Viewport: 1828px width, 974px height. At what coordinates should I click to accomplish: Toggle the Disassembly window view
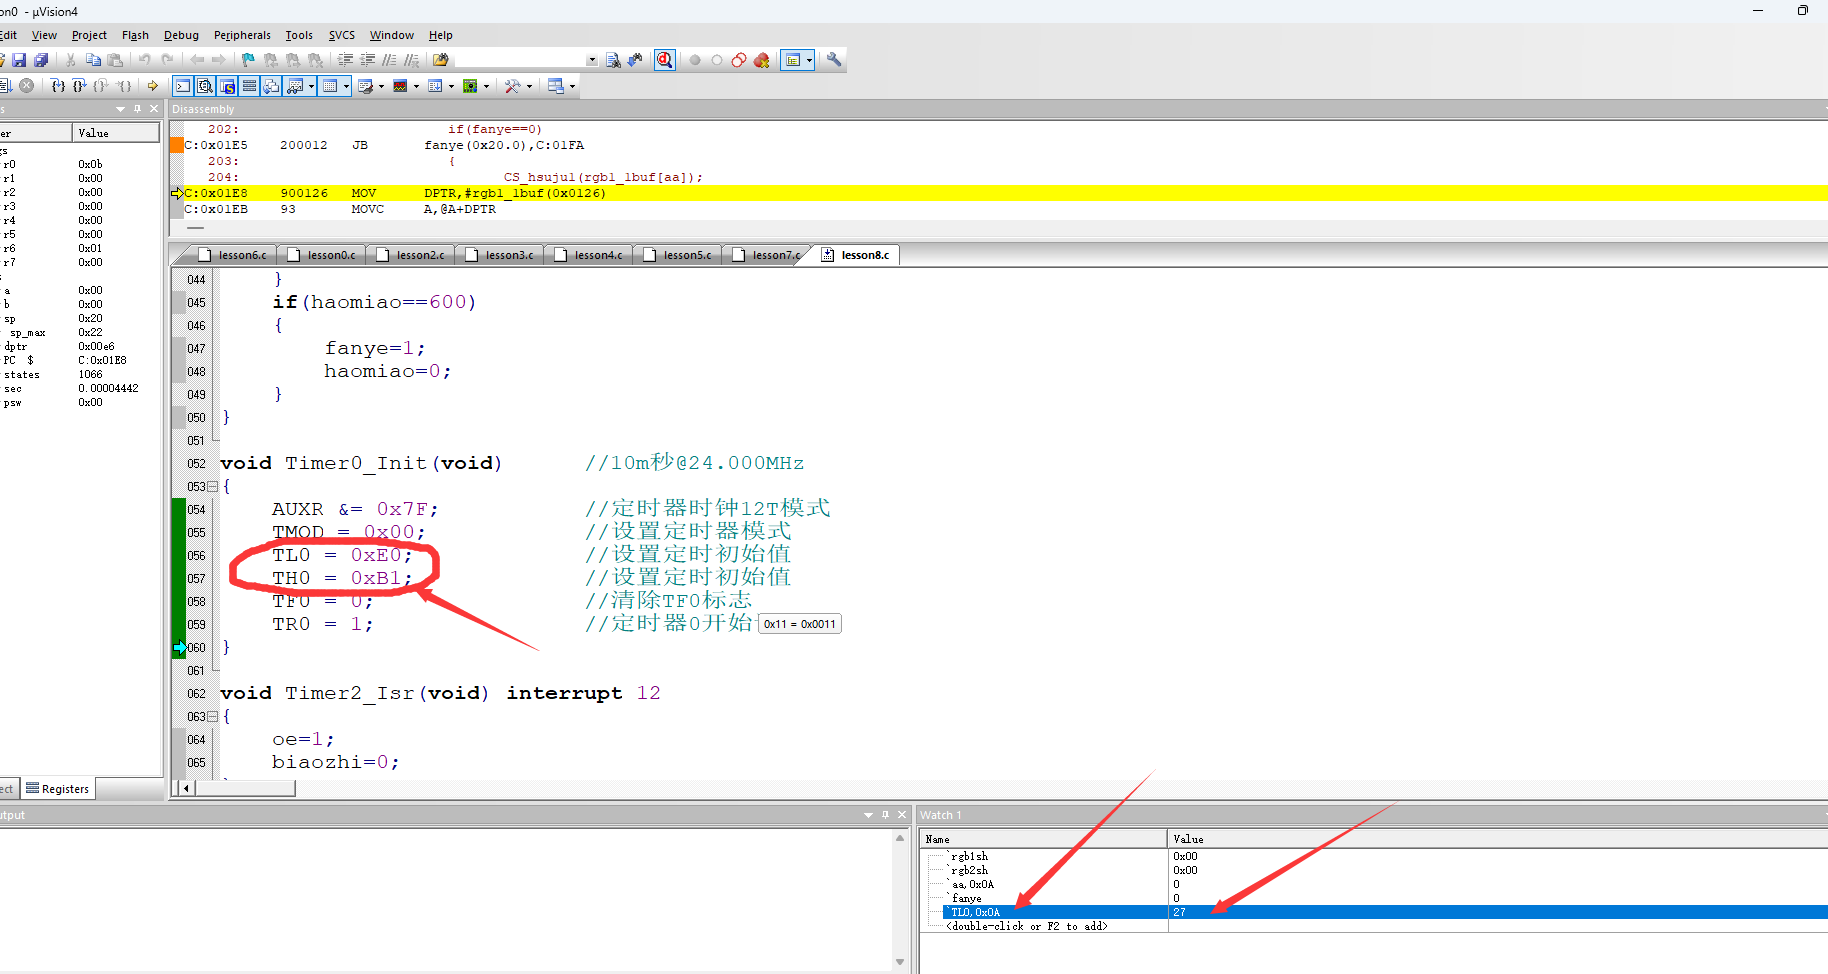[205, 86]
